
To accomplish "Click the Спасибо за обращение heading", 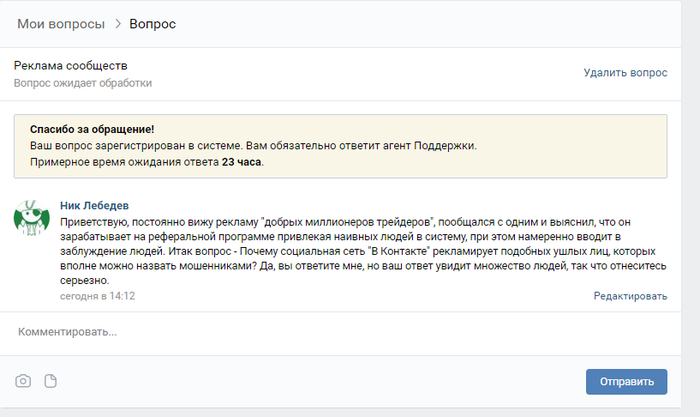I will pos(92,129).
